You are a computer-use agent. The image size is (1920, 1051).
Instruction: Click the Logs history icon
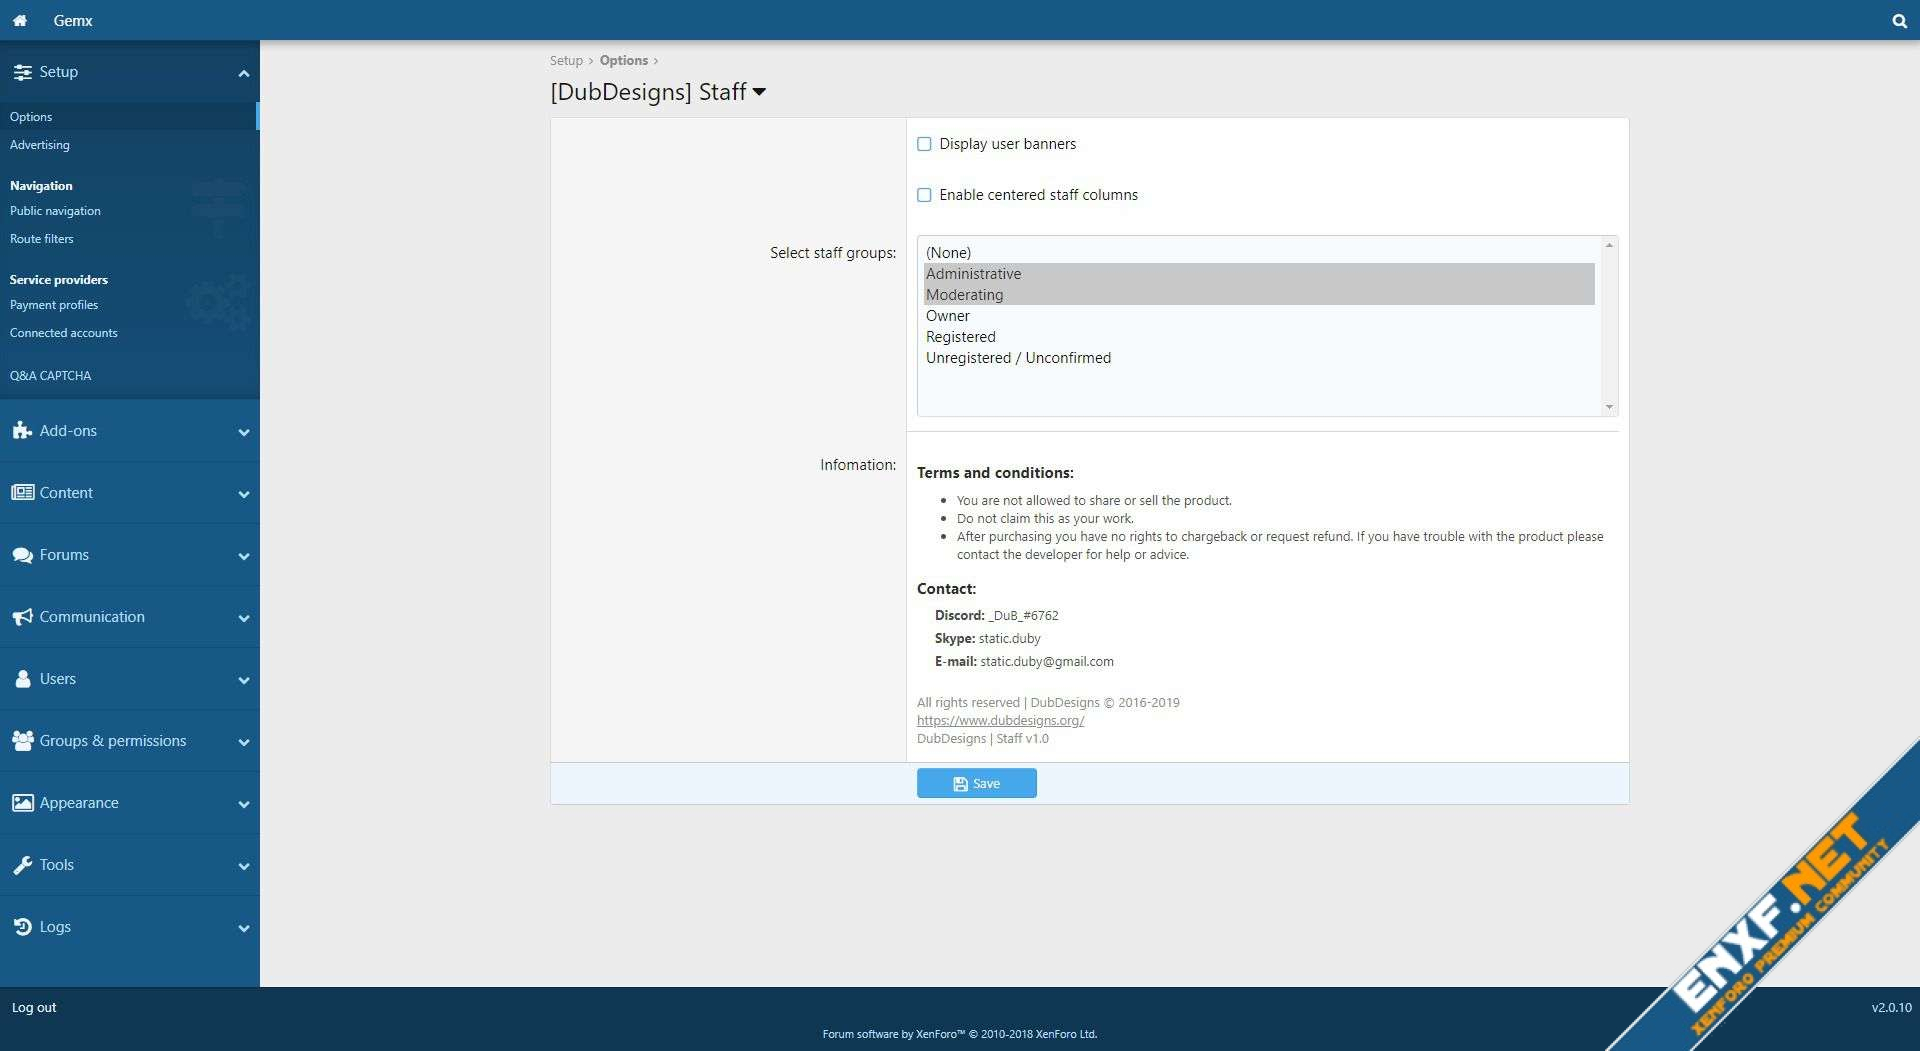(x=22, y=927)
